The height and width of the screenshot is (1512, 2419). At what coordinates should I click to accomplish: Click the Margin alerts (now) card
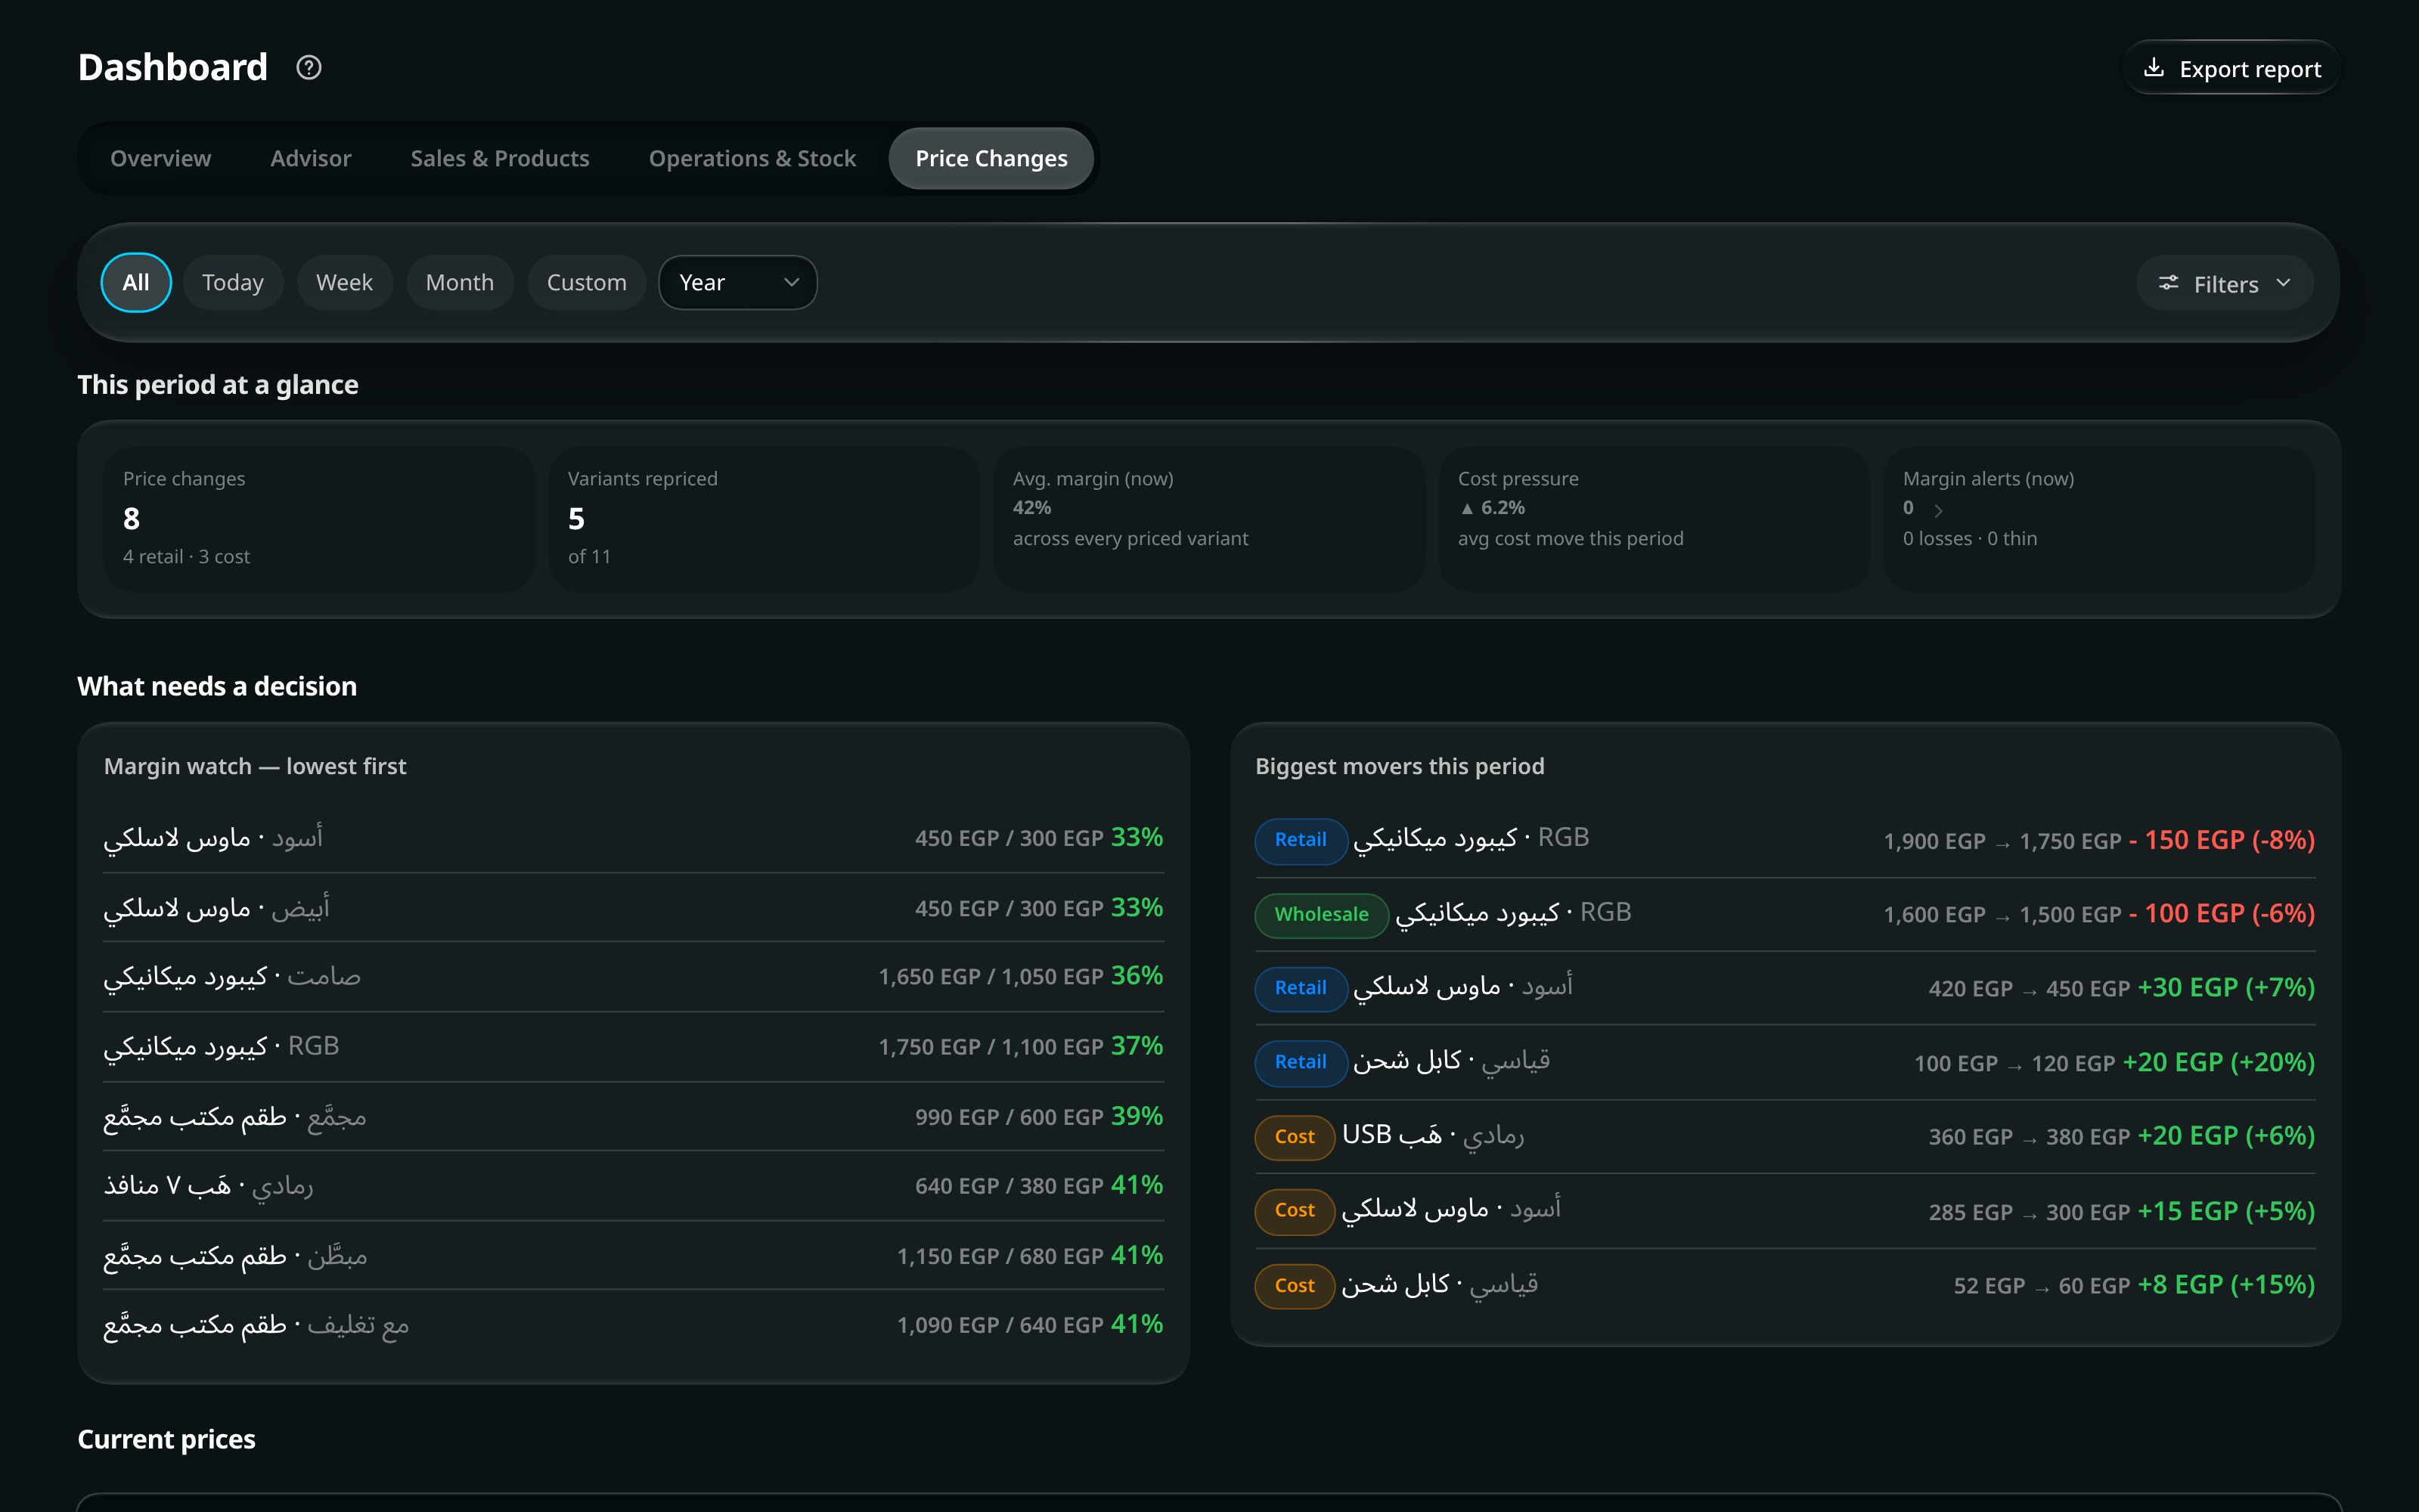[x=2099, y=519]
